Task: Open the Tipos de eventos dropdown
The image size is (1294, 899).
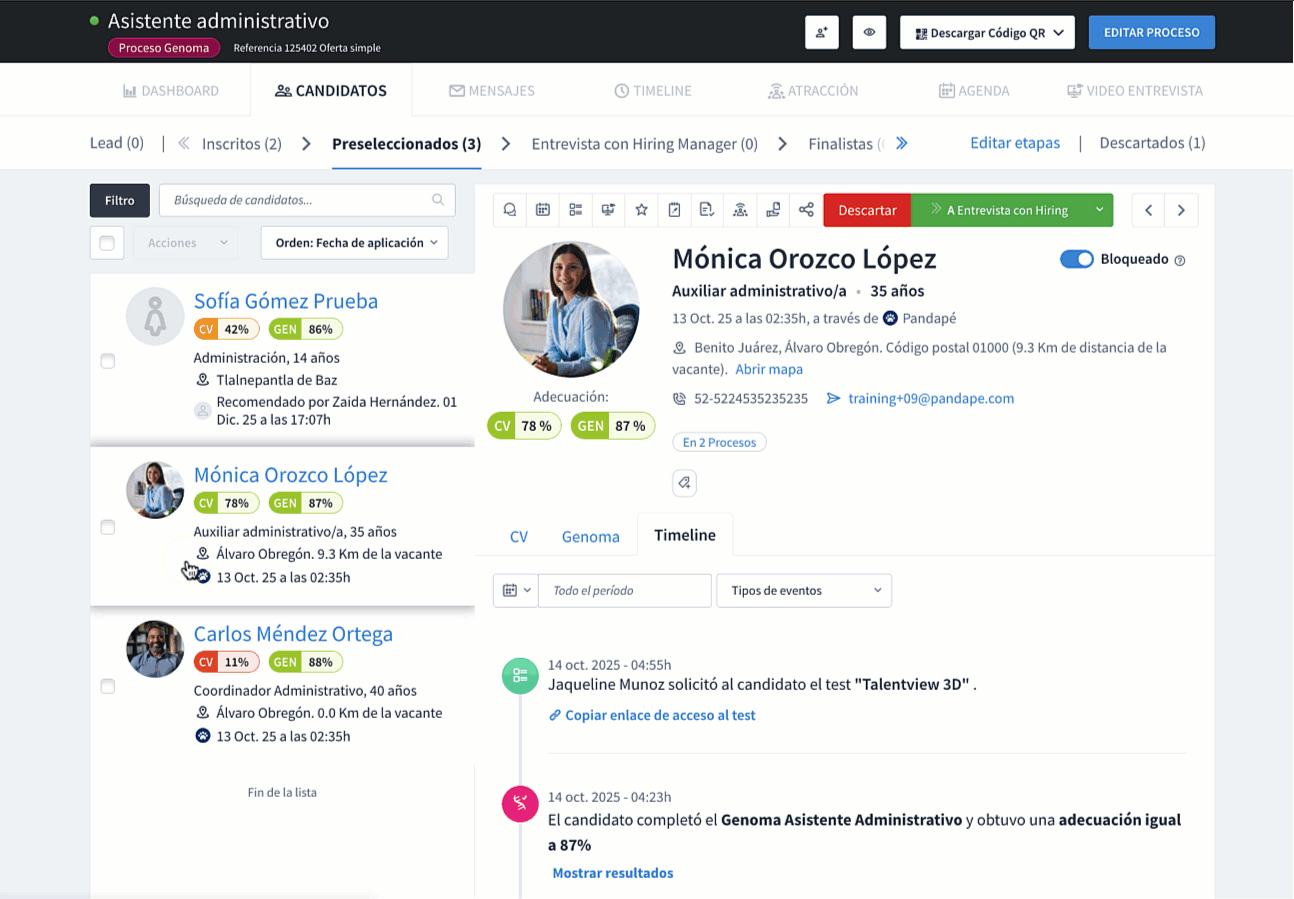Action: (x=803, y=590)
